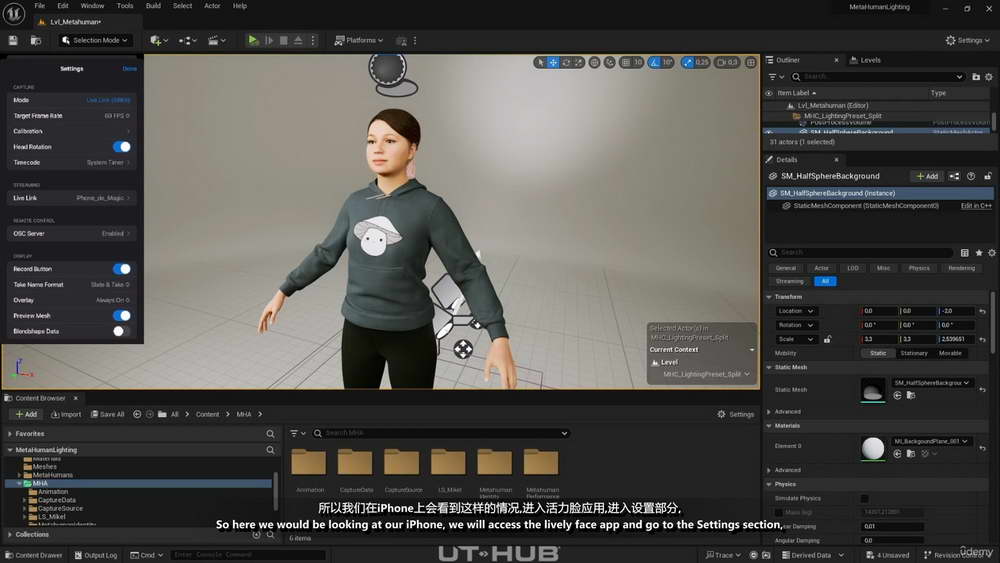Click the Browse content folder toolbar icon
1000x563 pixels.
coord(36,40)
